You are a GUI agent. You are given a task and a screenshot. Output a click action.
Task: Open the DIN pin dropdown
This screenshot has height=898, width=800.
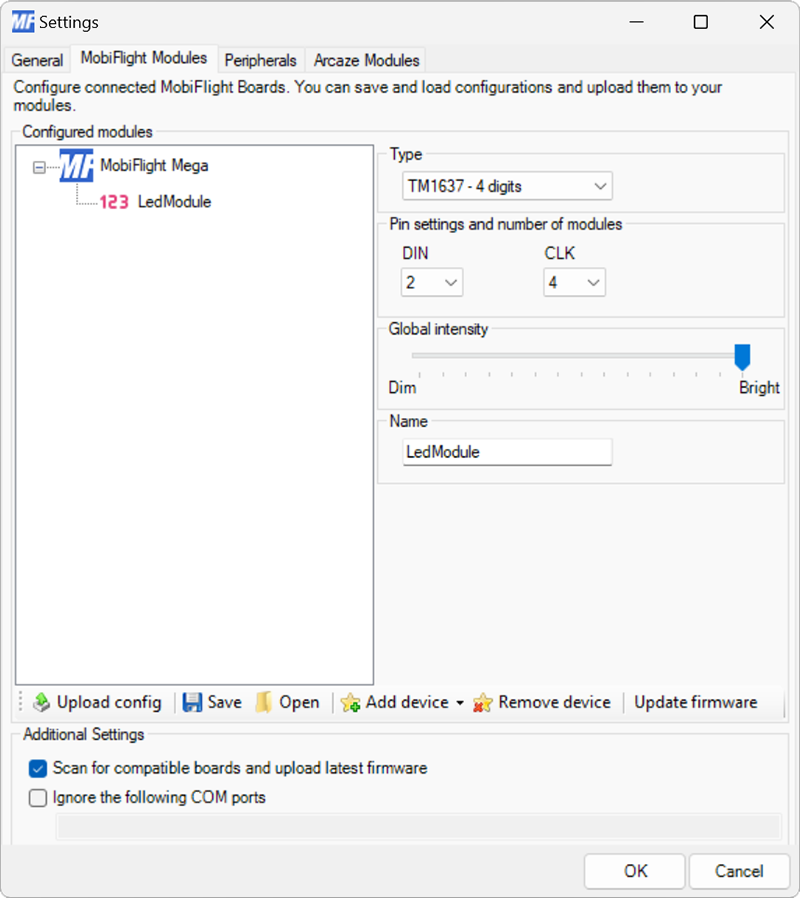450,282
